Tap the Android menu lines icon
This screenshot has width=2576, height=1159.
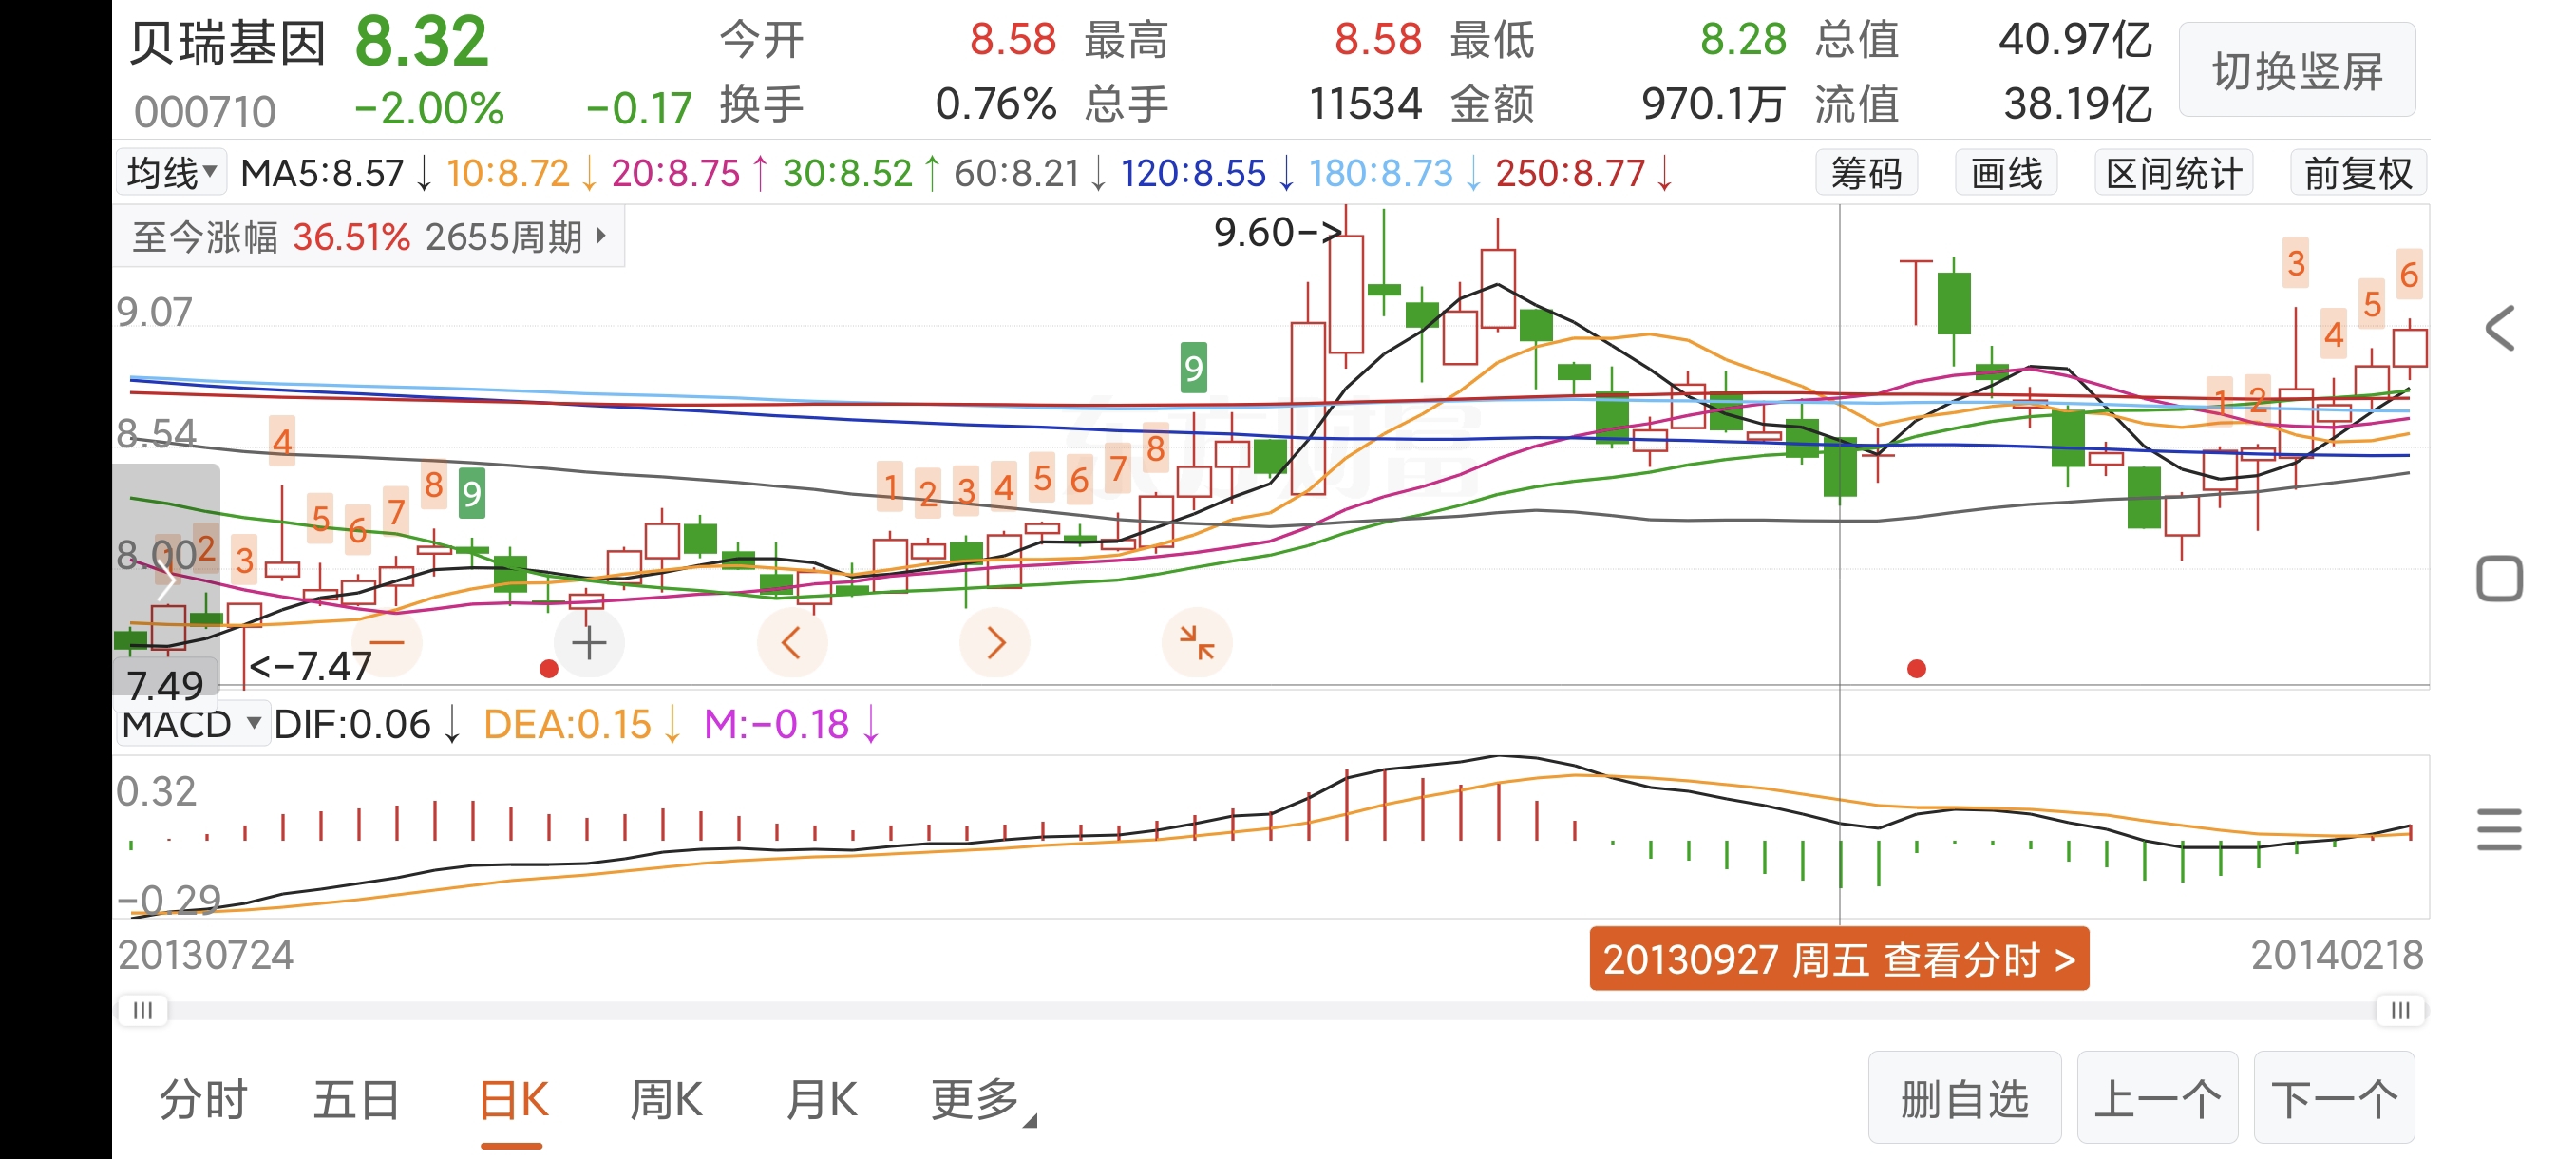(2499, 830)
